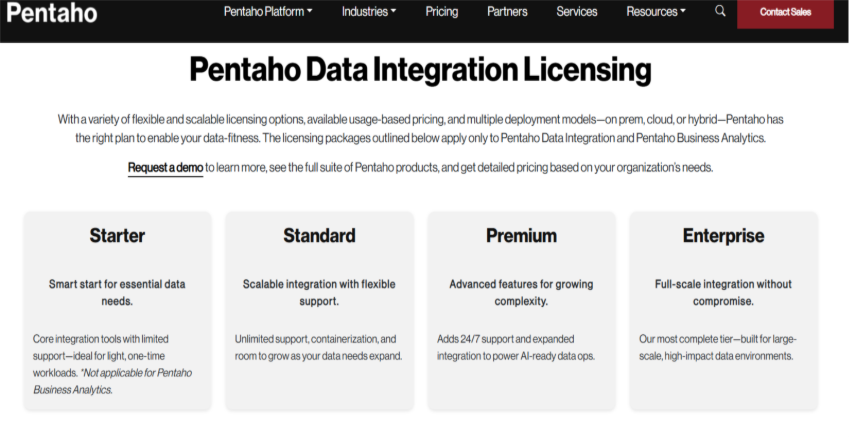
Task: Select the Standard plan heading
Action: (319, 236)
